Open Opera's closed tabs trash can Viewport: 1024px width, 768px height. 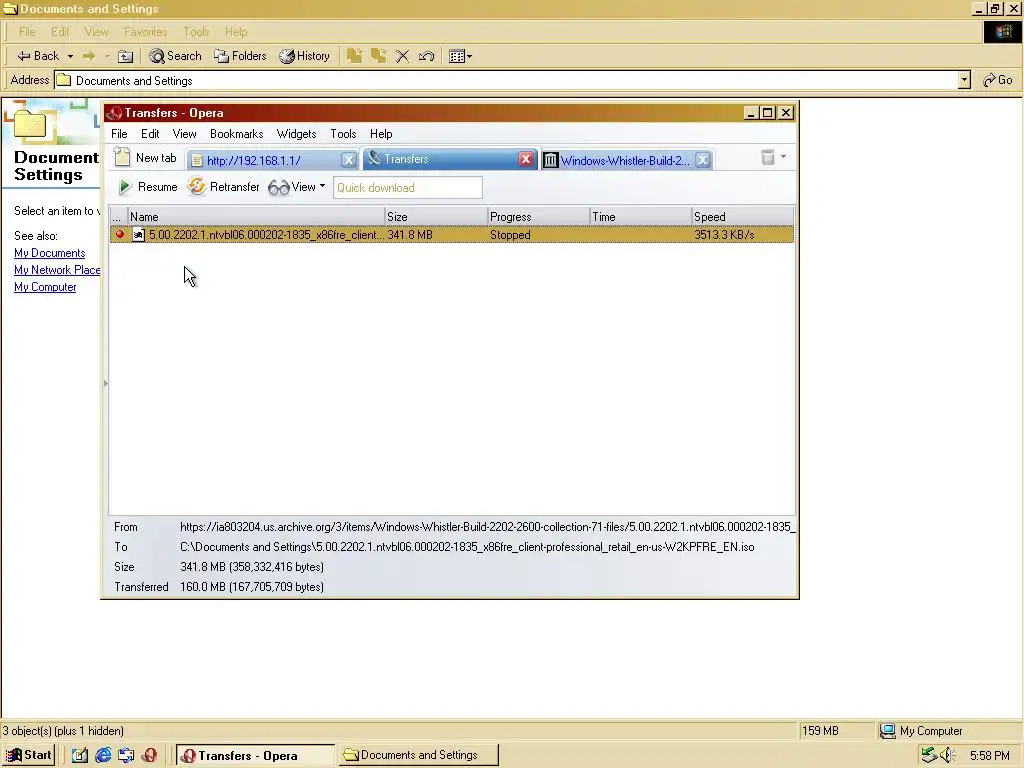[768, 157]
